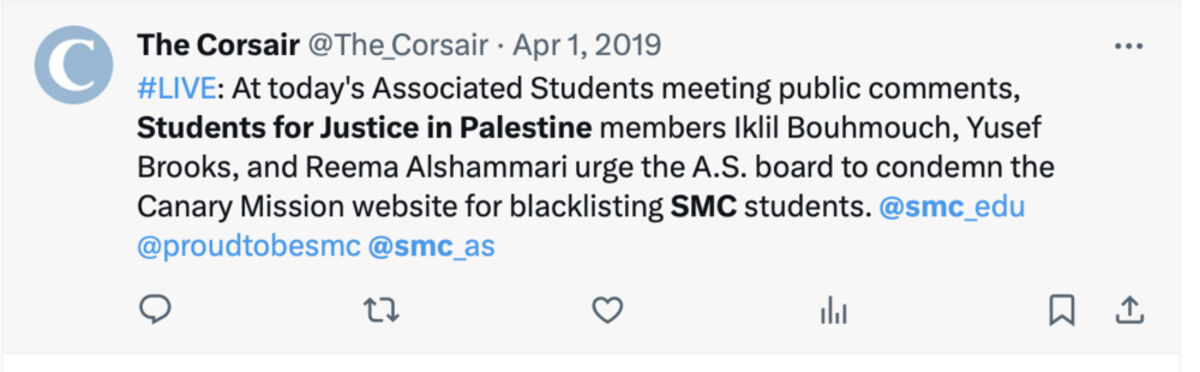Screen dimensions: 1200x372
Task: Open the three-dot more options menu
Action: 1128,46
